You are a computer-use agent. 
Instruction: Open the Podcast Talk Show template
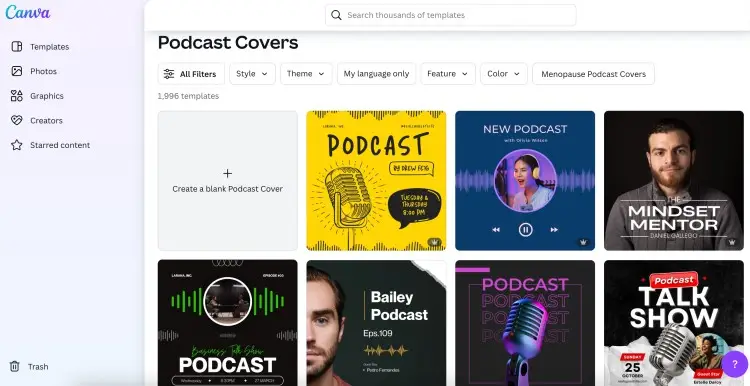[674, 323]
